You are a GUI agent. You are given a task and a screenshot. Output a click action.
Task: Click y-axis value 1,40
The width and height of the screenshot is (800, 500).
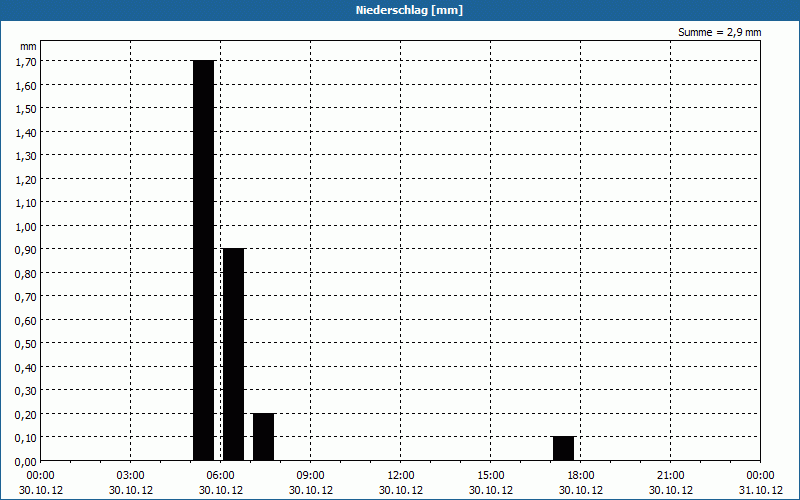pos(26,133)
